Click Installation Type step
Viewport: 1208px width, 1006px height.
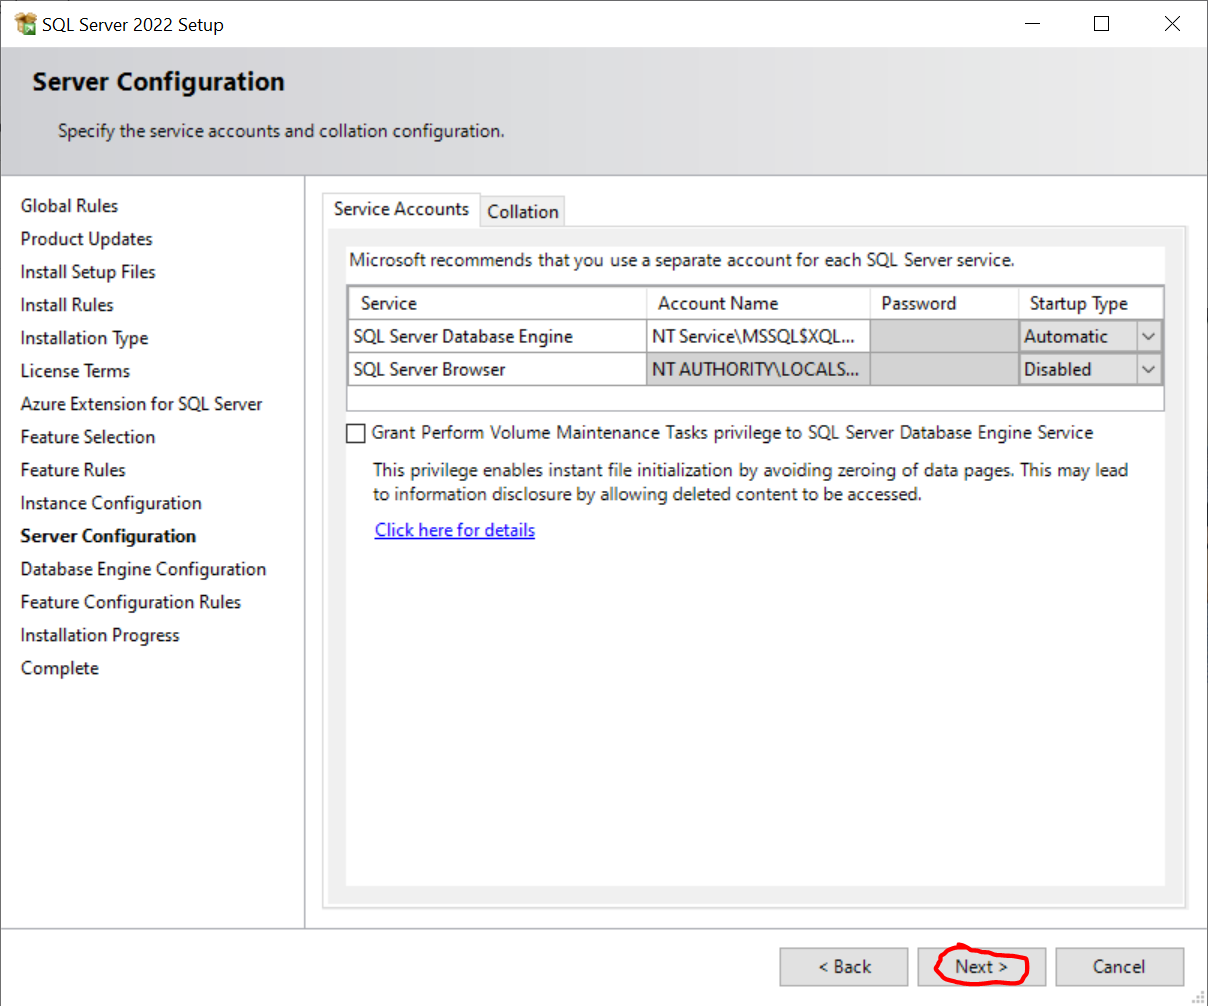[x=84, y=338]
